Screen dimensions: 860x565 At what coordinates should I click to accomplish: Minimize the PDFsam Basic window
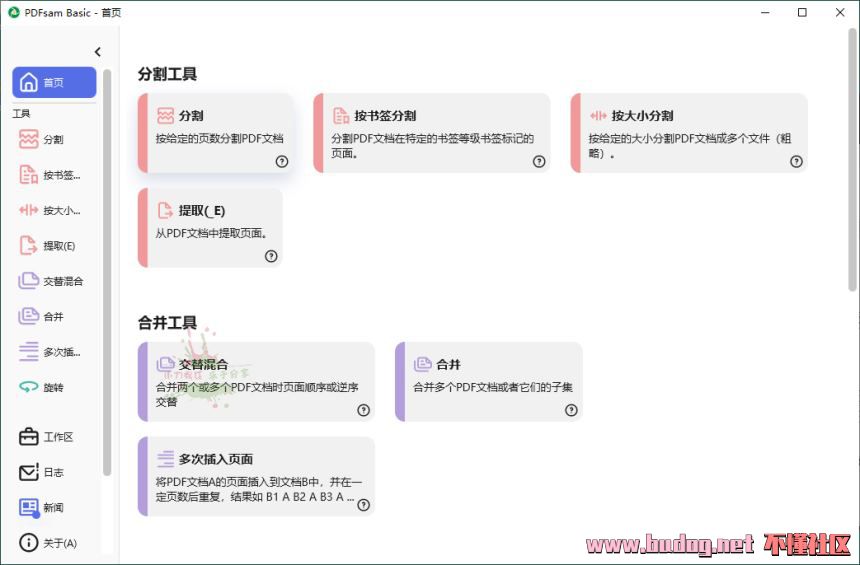pos(765,12)
